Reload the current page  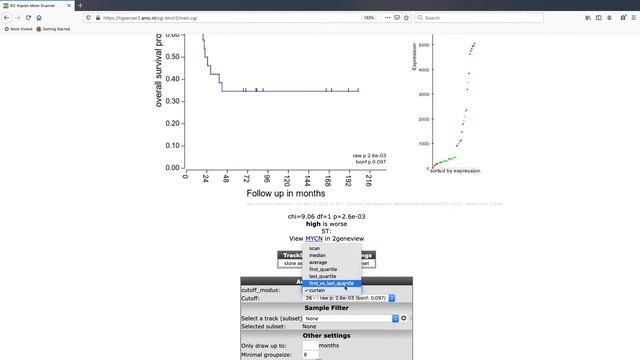pos(28,18)
